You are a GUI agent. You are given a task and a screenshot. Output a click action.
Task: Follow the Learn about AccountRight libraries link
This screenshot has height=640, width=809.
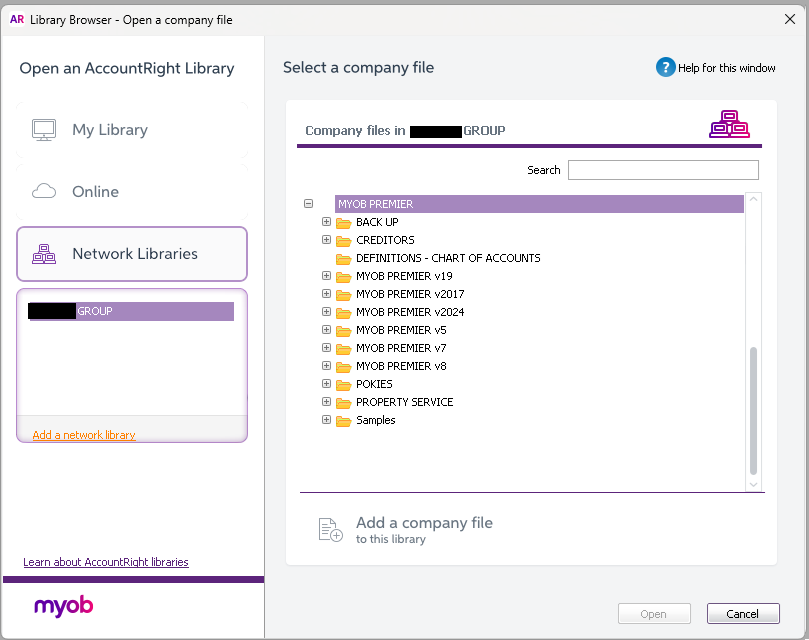[x=106, y=562]
